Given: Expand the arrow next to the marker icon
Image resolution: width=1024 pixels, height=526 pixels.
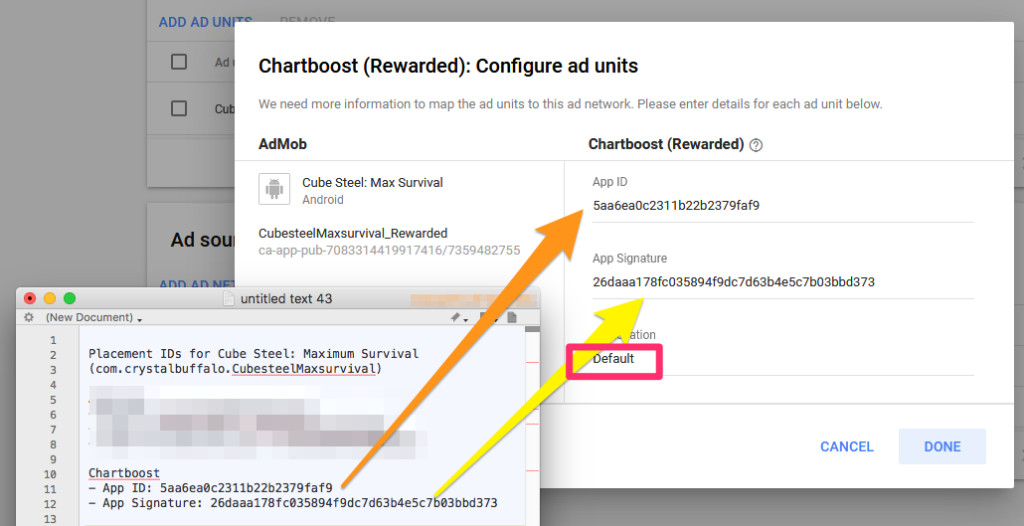Looking at the screenshot, I should (466, 319).
